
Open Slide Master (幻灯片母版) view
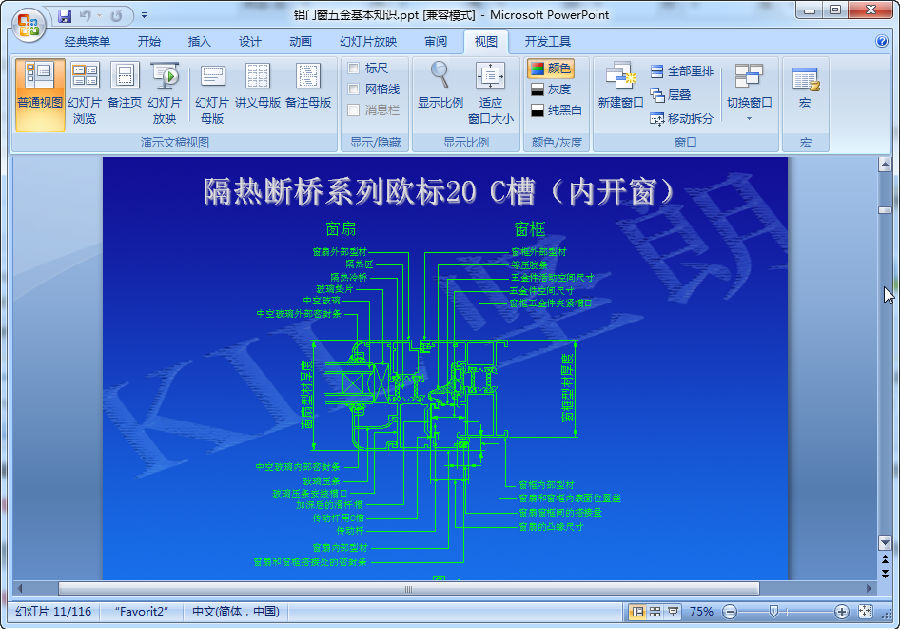[x=212, y=95]
